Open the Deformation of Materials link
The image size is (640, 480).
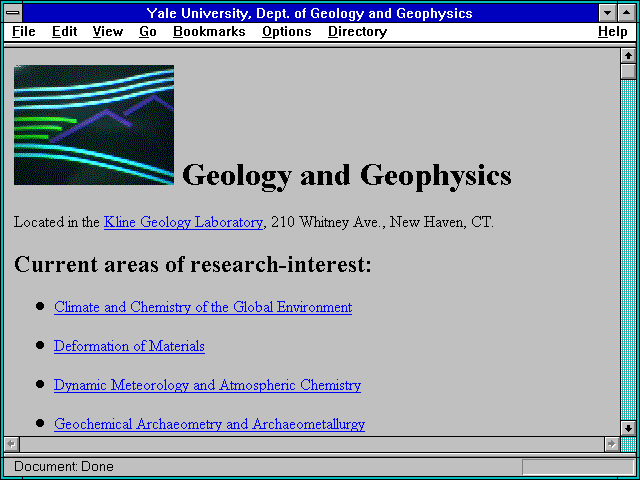pyautogui.click(x=129, y=346)
